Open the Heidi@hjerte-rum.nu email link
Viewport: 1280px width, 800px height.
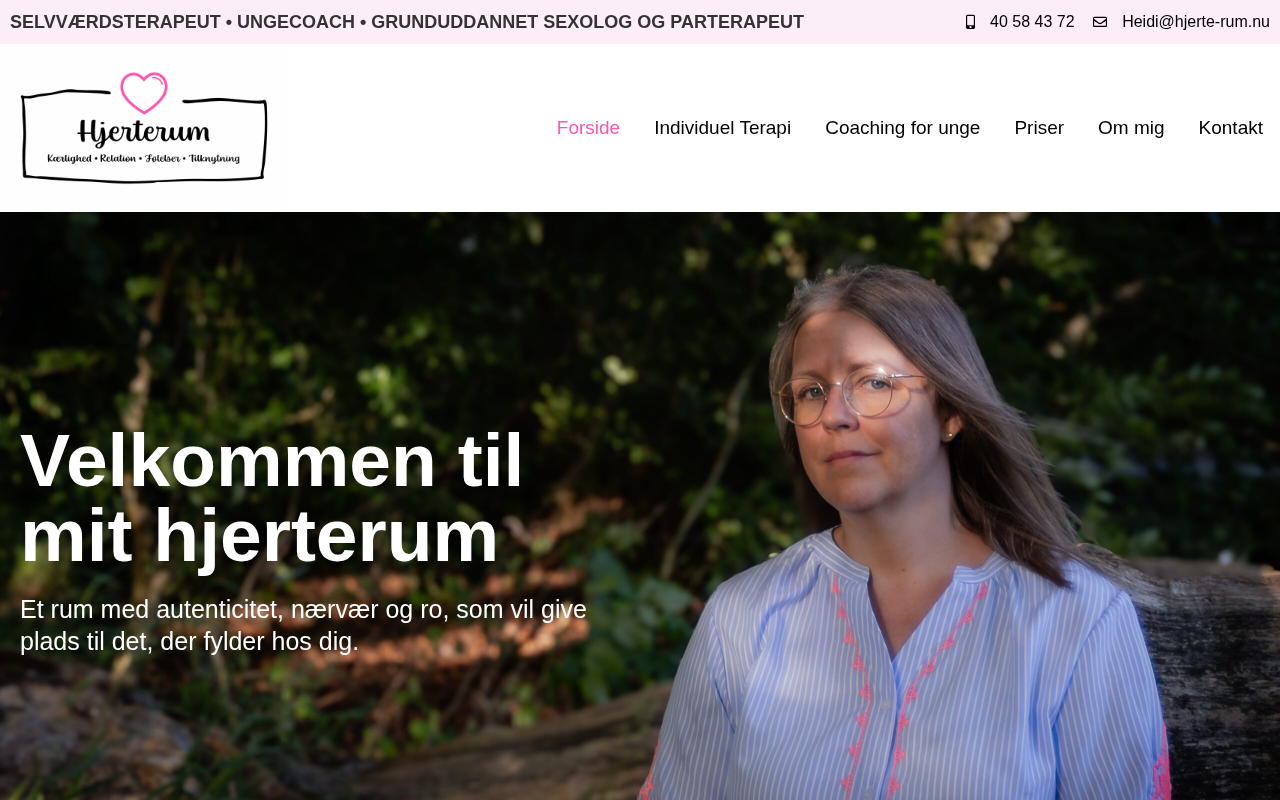(1196, 22)
